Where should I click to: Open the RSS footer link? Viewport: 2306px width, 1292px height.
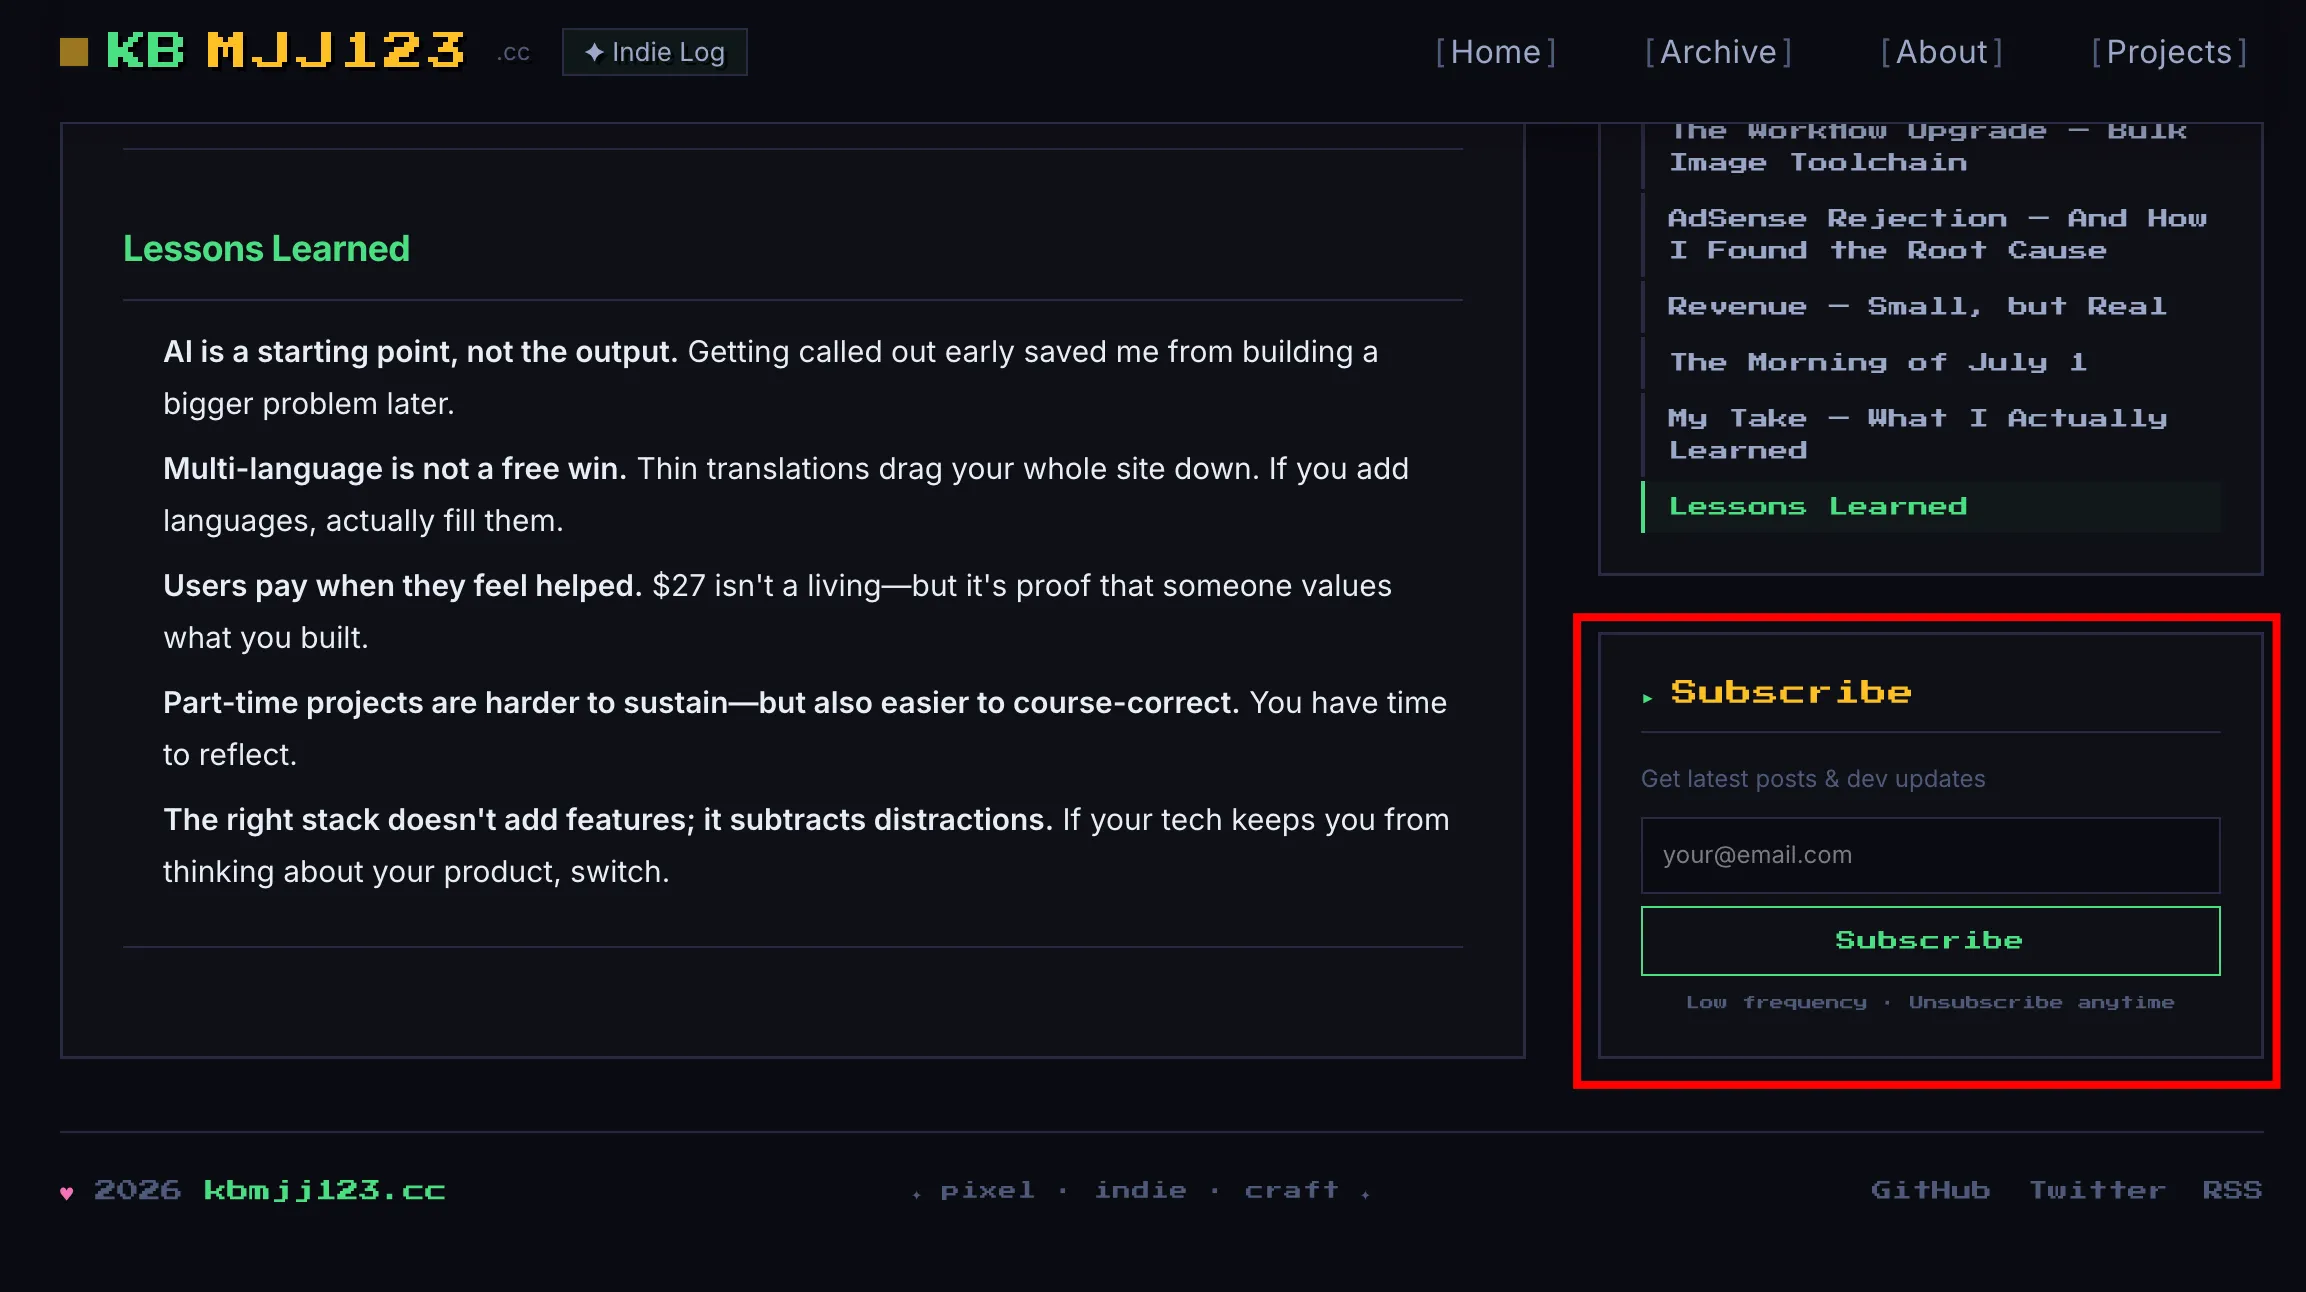coord(2232,1190)
